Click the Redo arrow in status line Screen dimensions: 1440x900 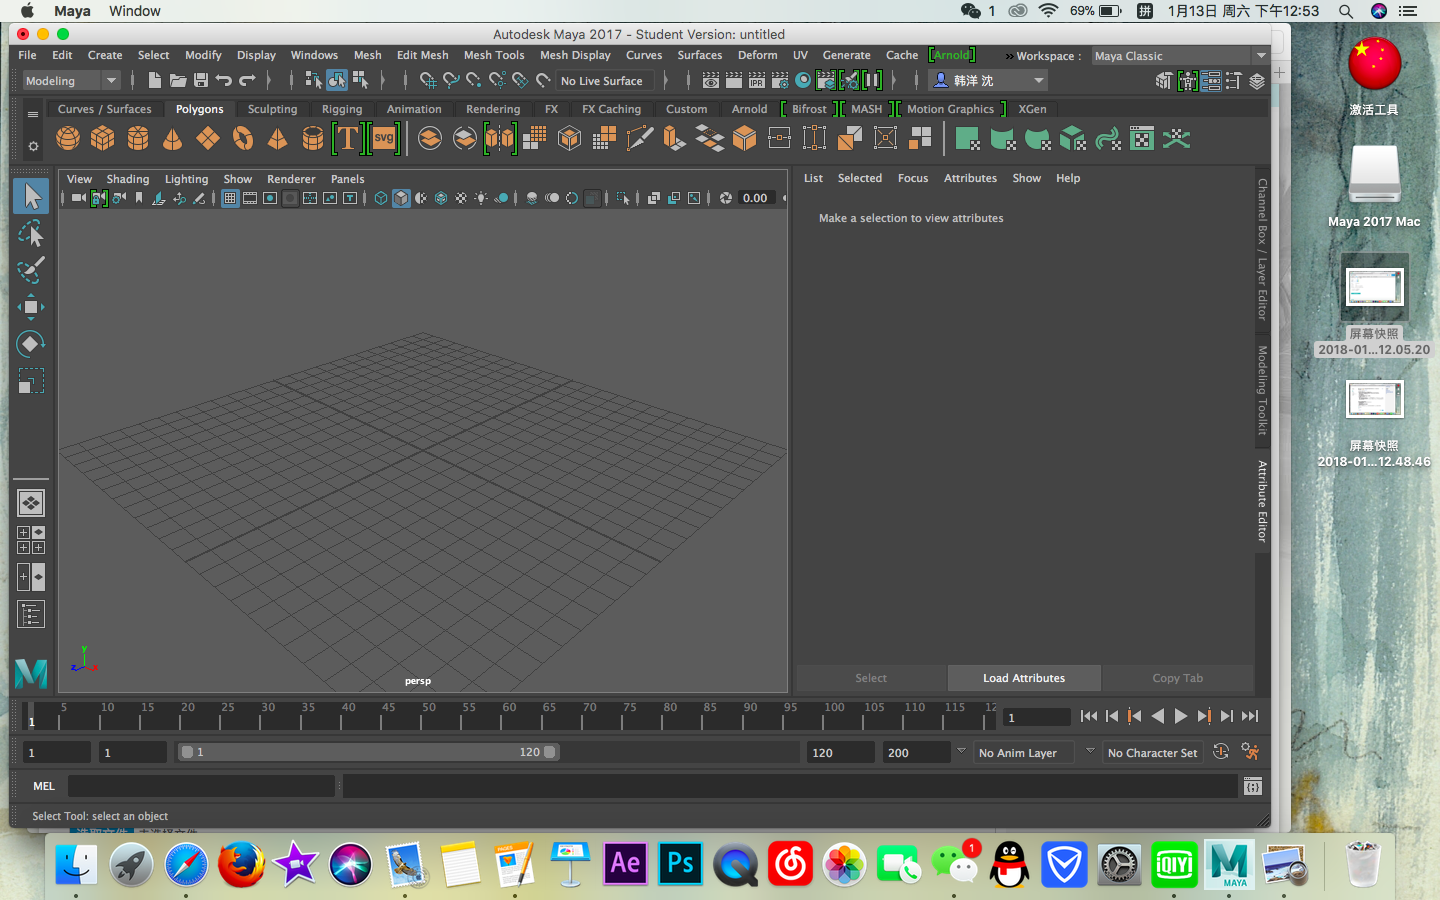pos(247,80)
